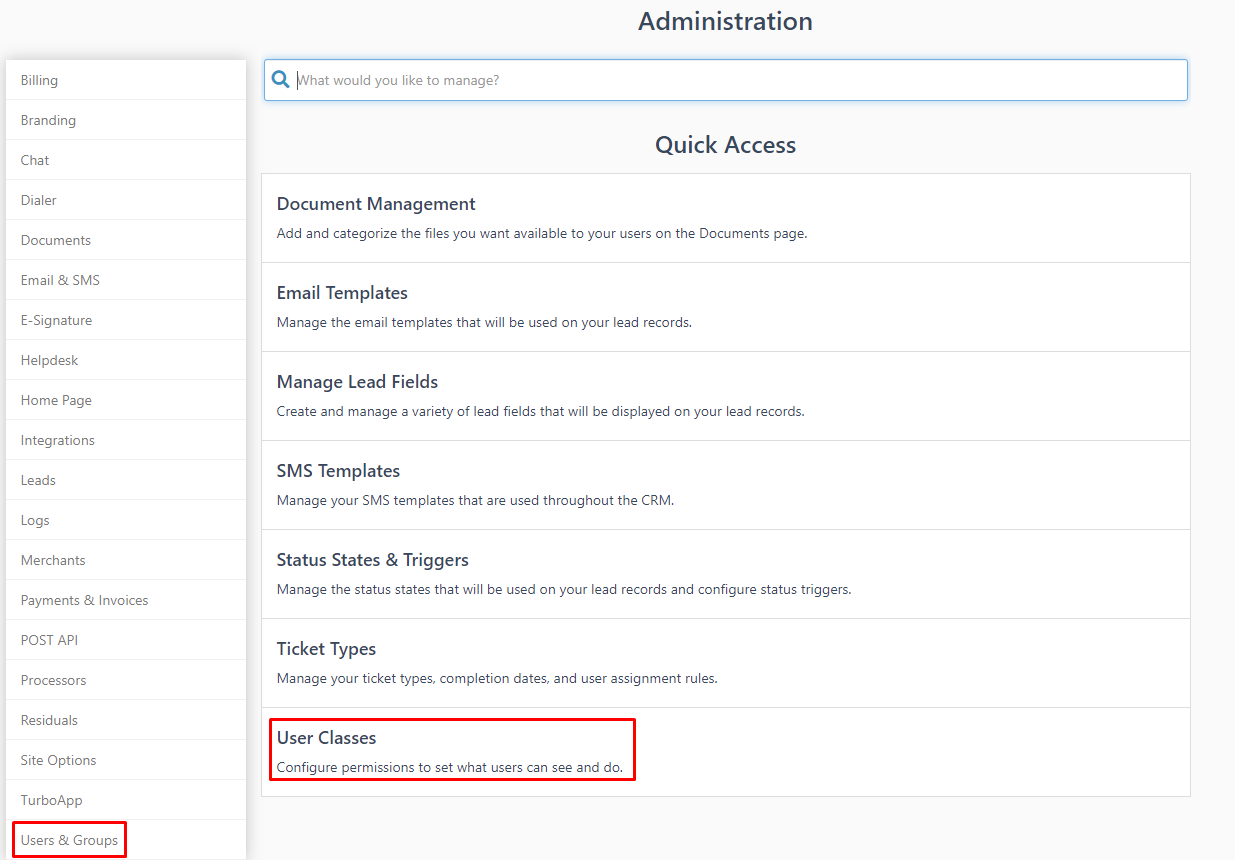Click the search magnifier icon
Screen dimensions: 1235x860
coord(281,80)
